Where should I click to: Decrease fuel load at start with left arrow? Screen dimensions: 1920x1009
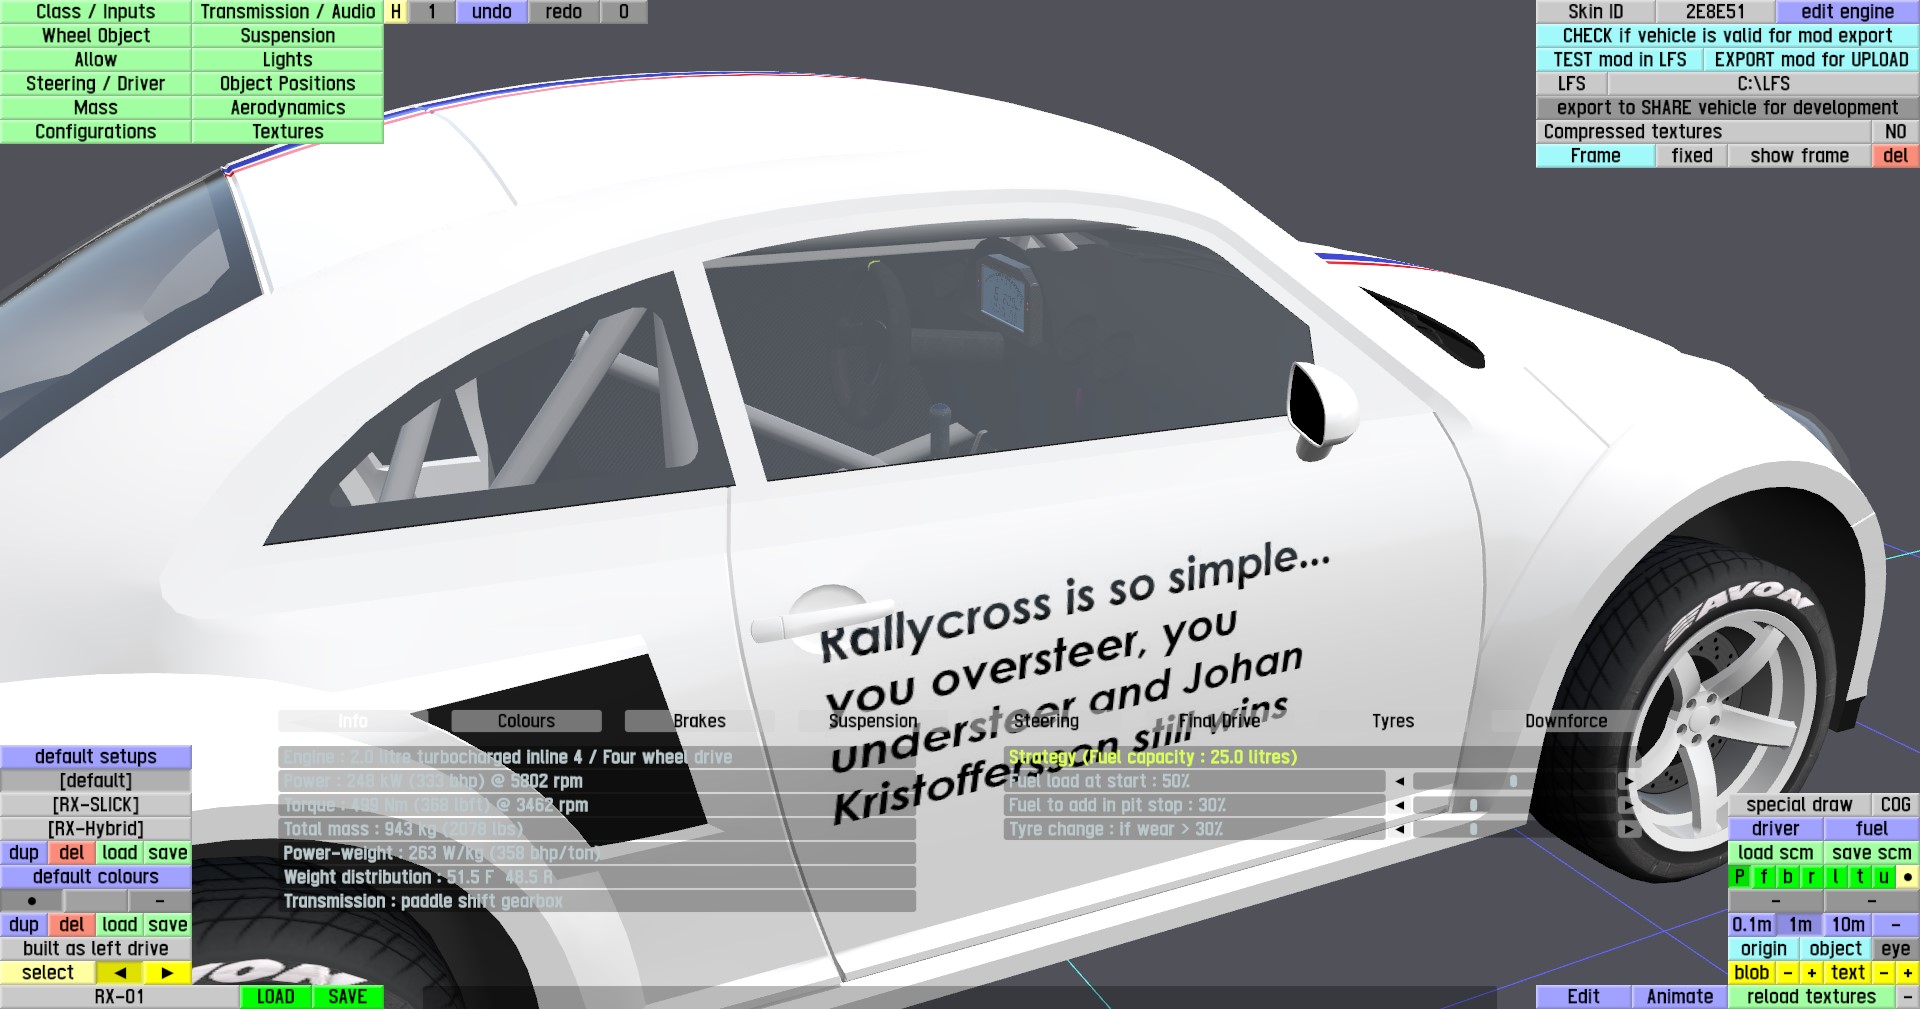tap(1399, 781)
